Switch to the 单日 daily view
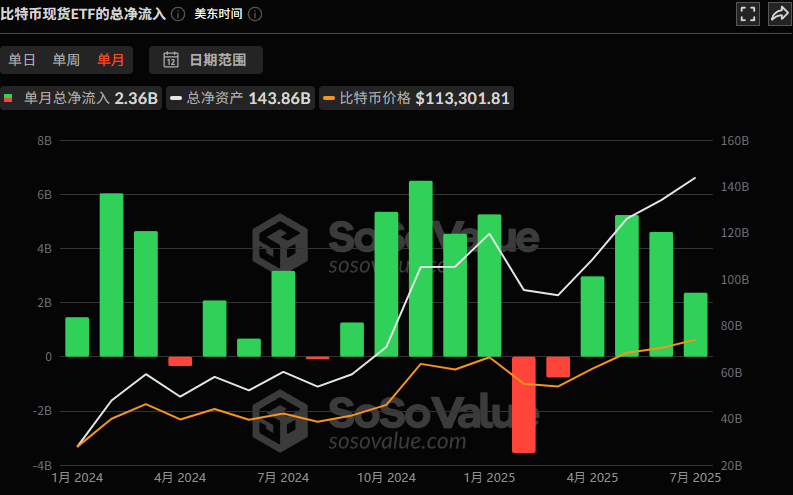This screenshot has width=793, height=495. (x=22, y=60)
